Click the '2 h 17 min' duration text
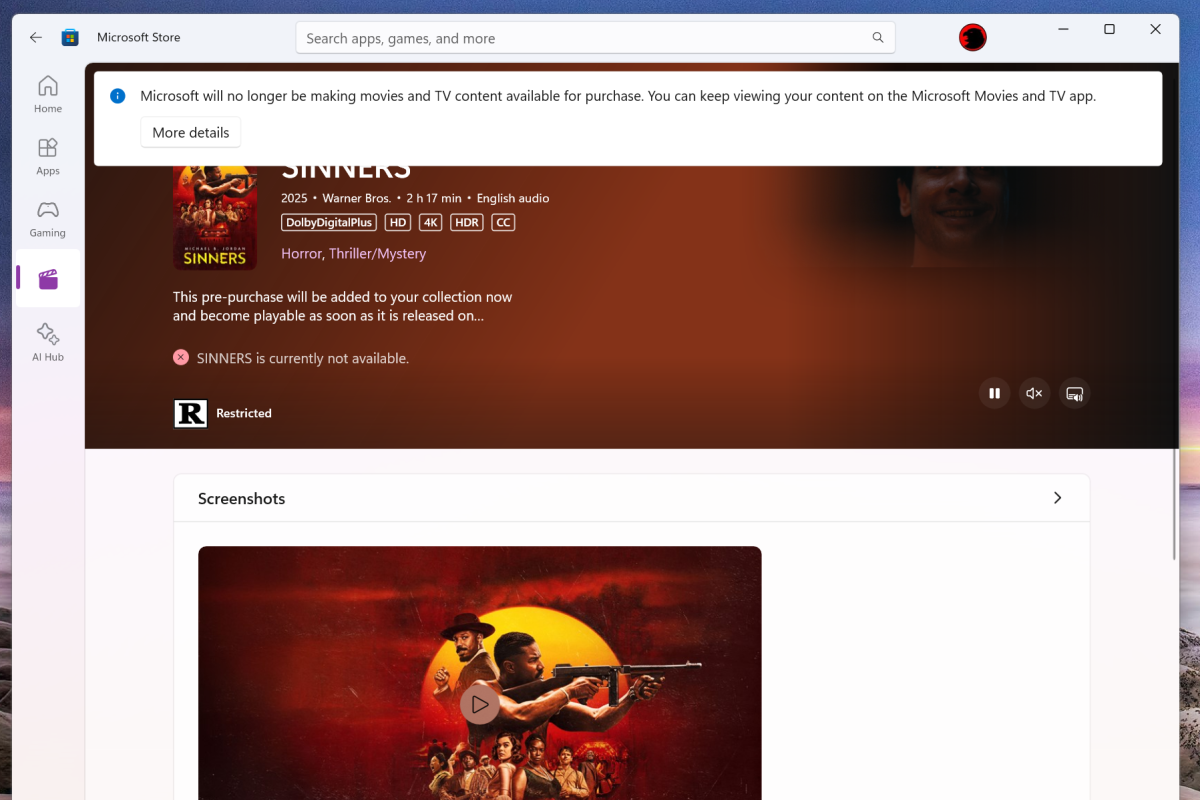1200x800 pixels. pyautogui.click(x=433, y=198)
